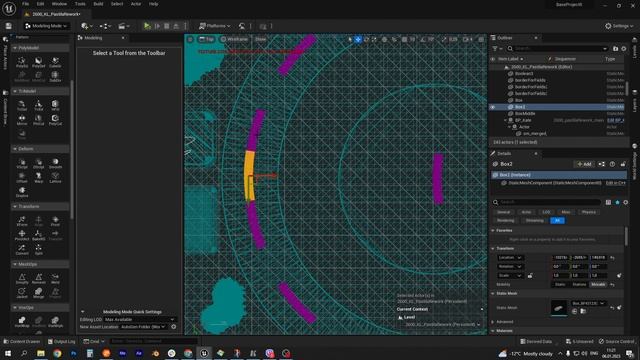The width and height of the screenshot is (640, 360).
Task: Select the PolyCut tool in TriModel
Action: tap(55, 120)
